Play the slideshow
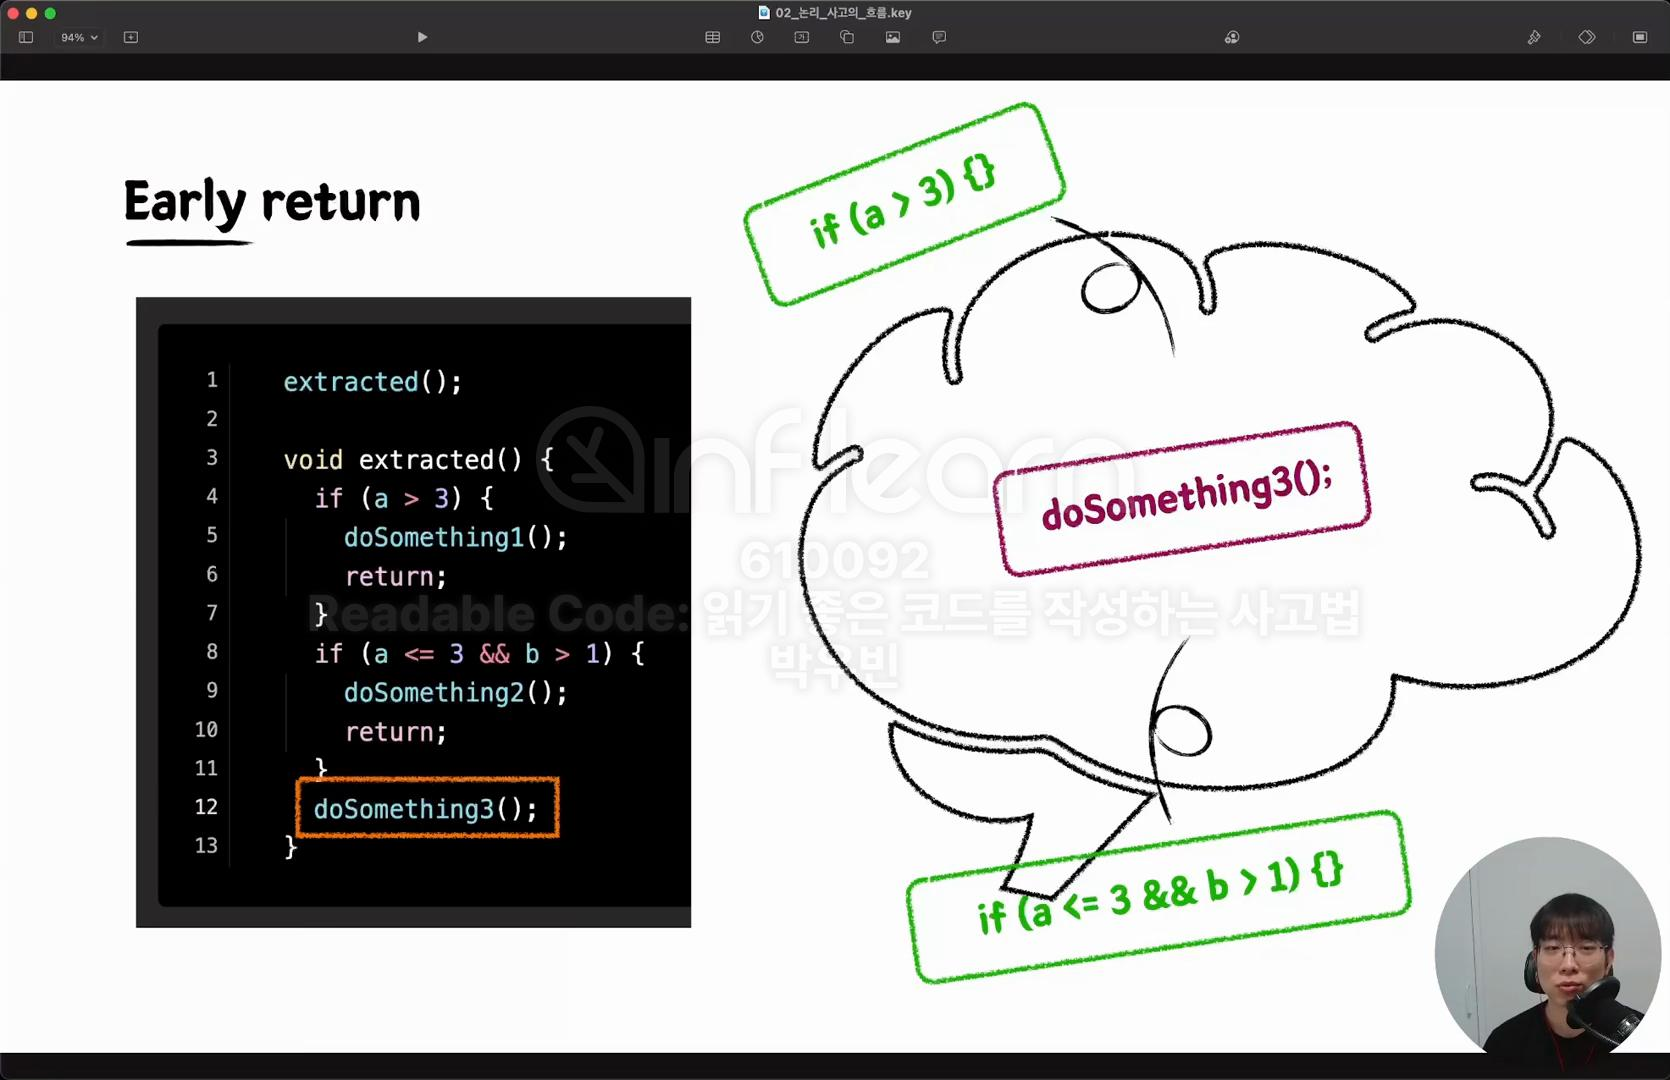The image size is (1670, 1080). pos(422,37)
